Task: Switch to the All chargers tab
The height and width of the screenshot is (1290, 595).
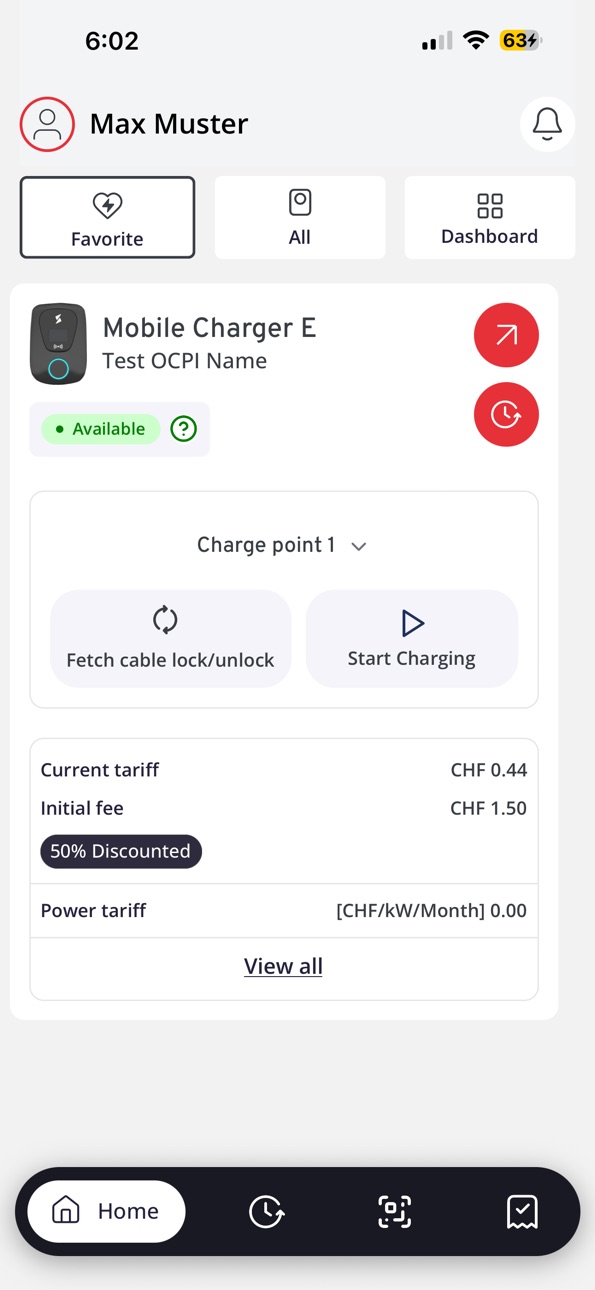Action: tap(300, 218)
